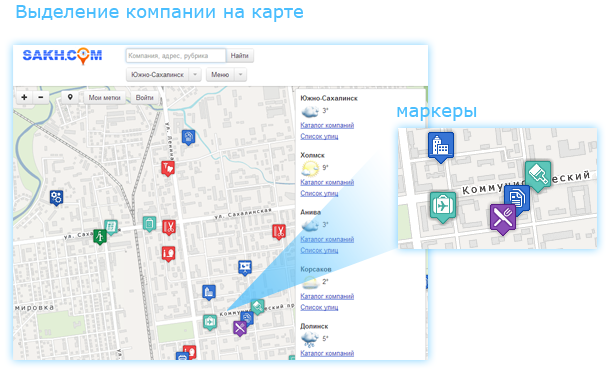
Task: Click the SAKH.COM logo
Action: click(x=62, y=56)
